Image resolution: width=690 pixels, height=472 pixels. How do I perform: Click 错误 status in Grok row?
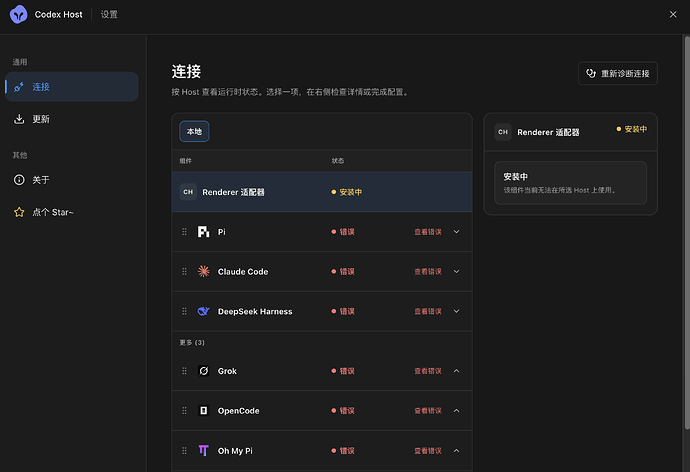[343, 371]
